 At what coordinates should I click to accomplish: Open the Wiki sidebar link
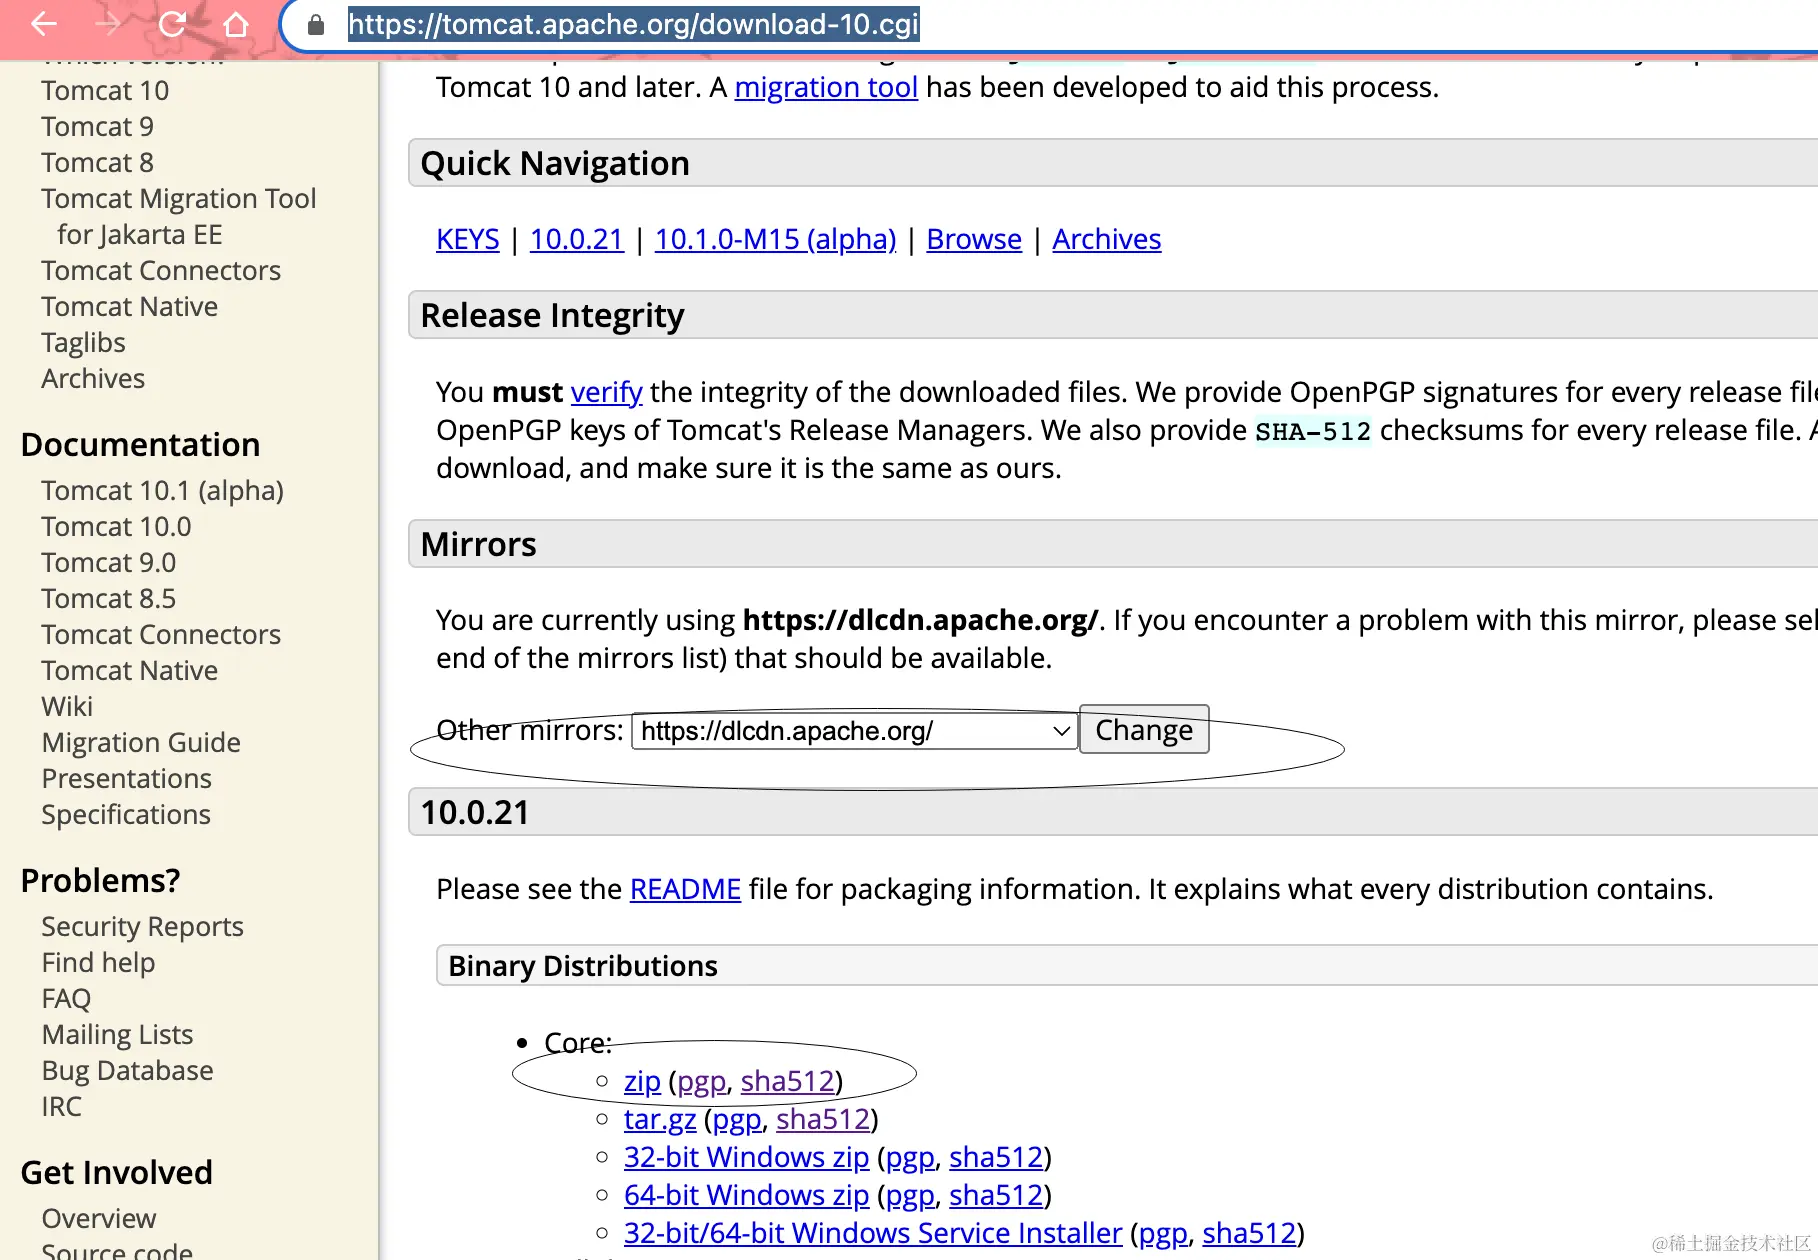(67, 707)
